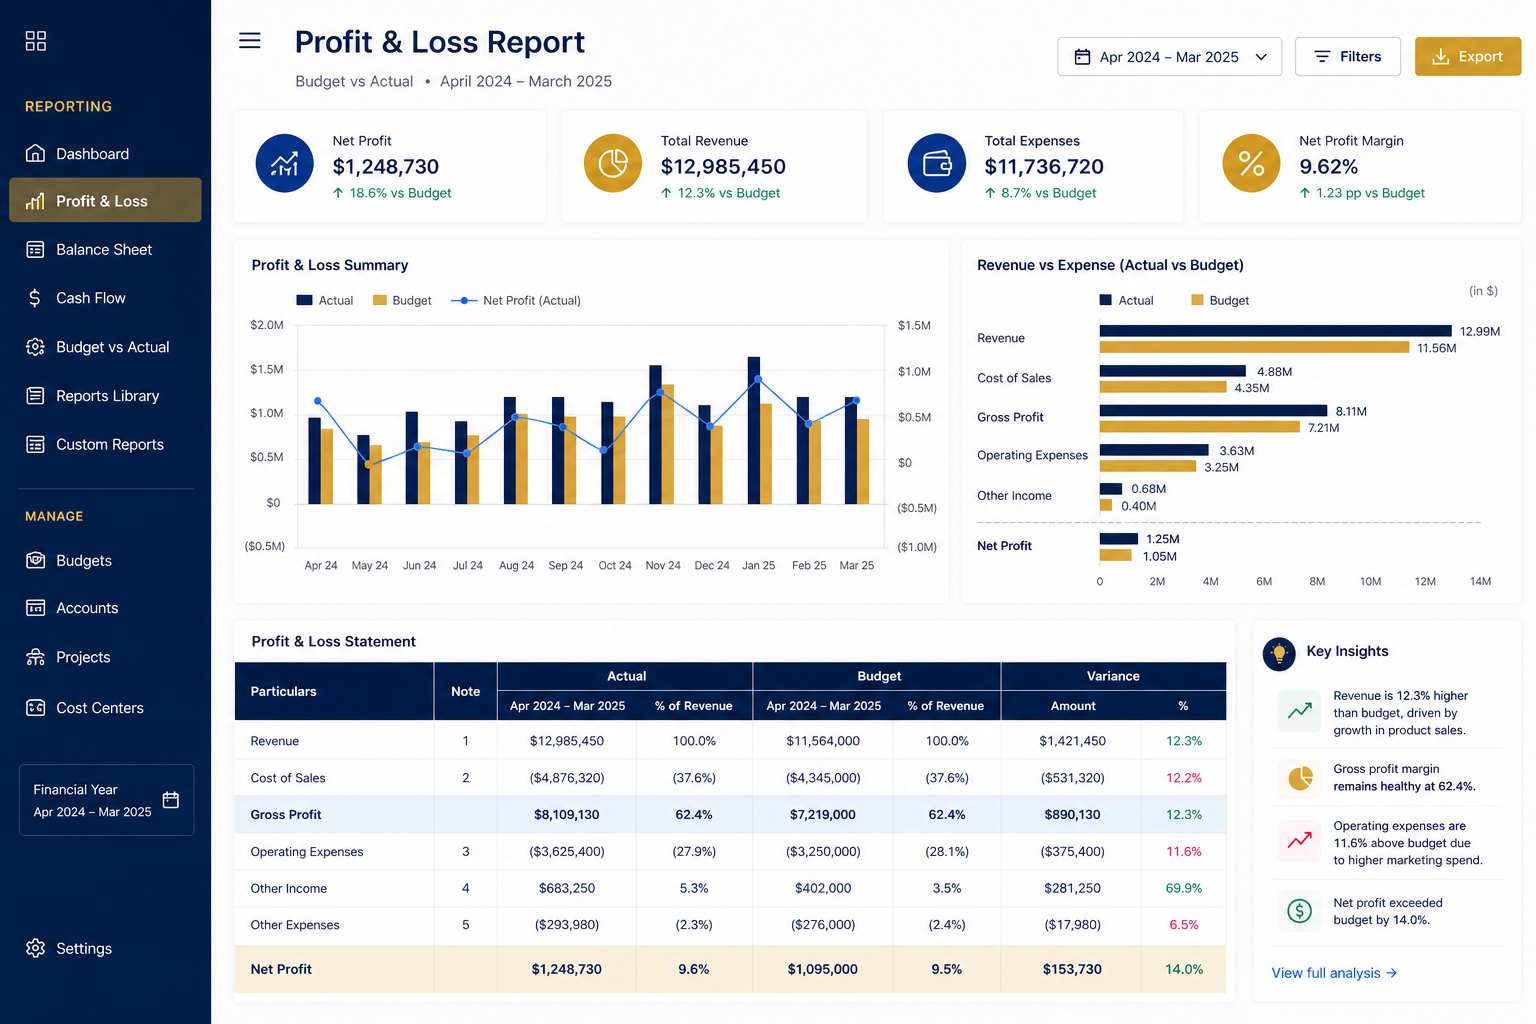Screen dimensions: 1536x1024
Task: Click the Net Profit Margin percent icon
Action: pos(1251,163)
